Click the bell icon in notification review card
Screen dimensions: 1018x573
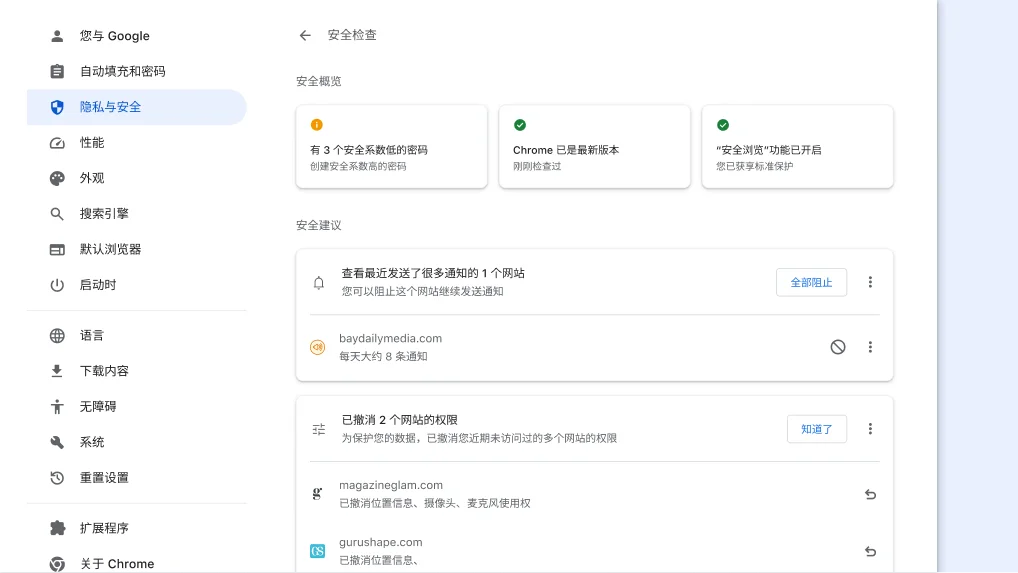319,283
